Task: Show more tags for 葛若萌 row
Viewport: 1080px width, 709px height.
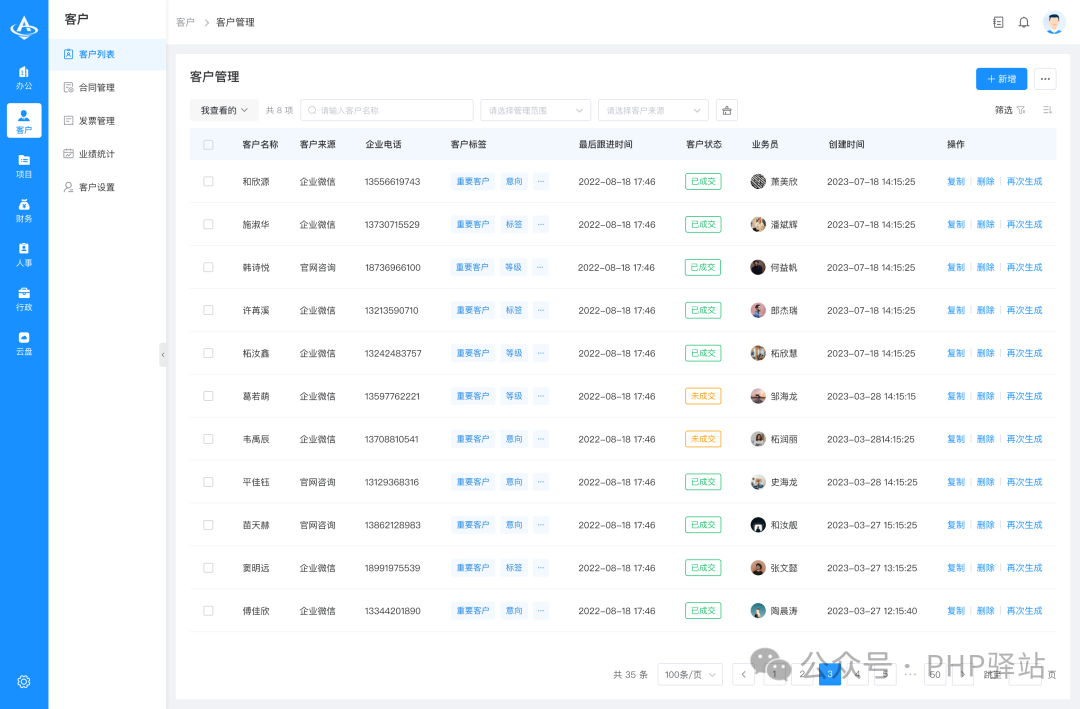Action: 541,396
